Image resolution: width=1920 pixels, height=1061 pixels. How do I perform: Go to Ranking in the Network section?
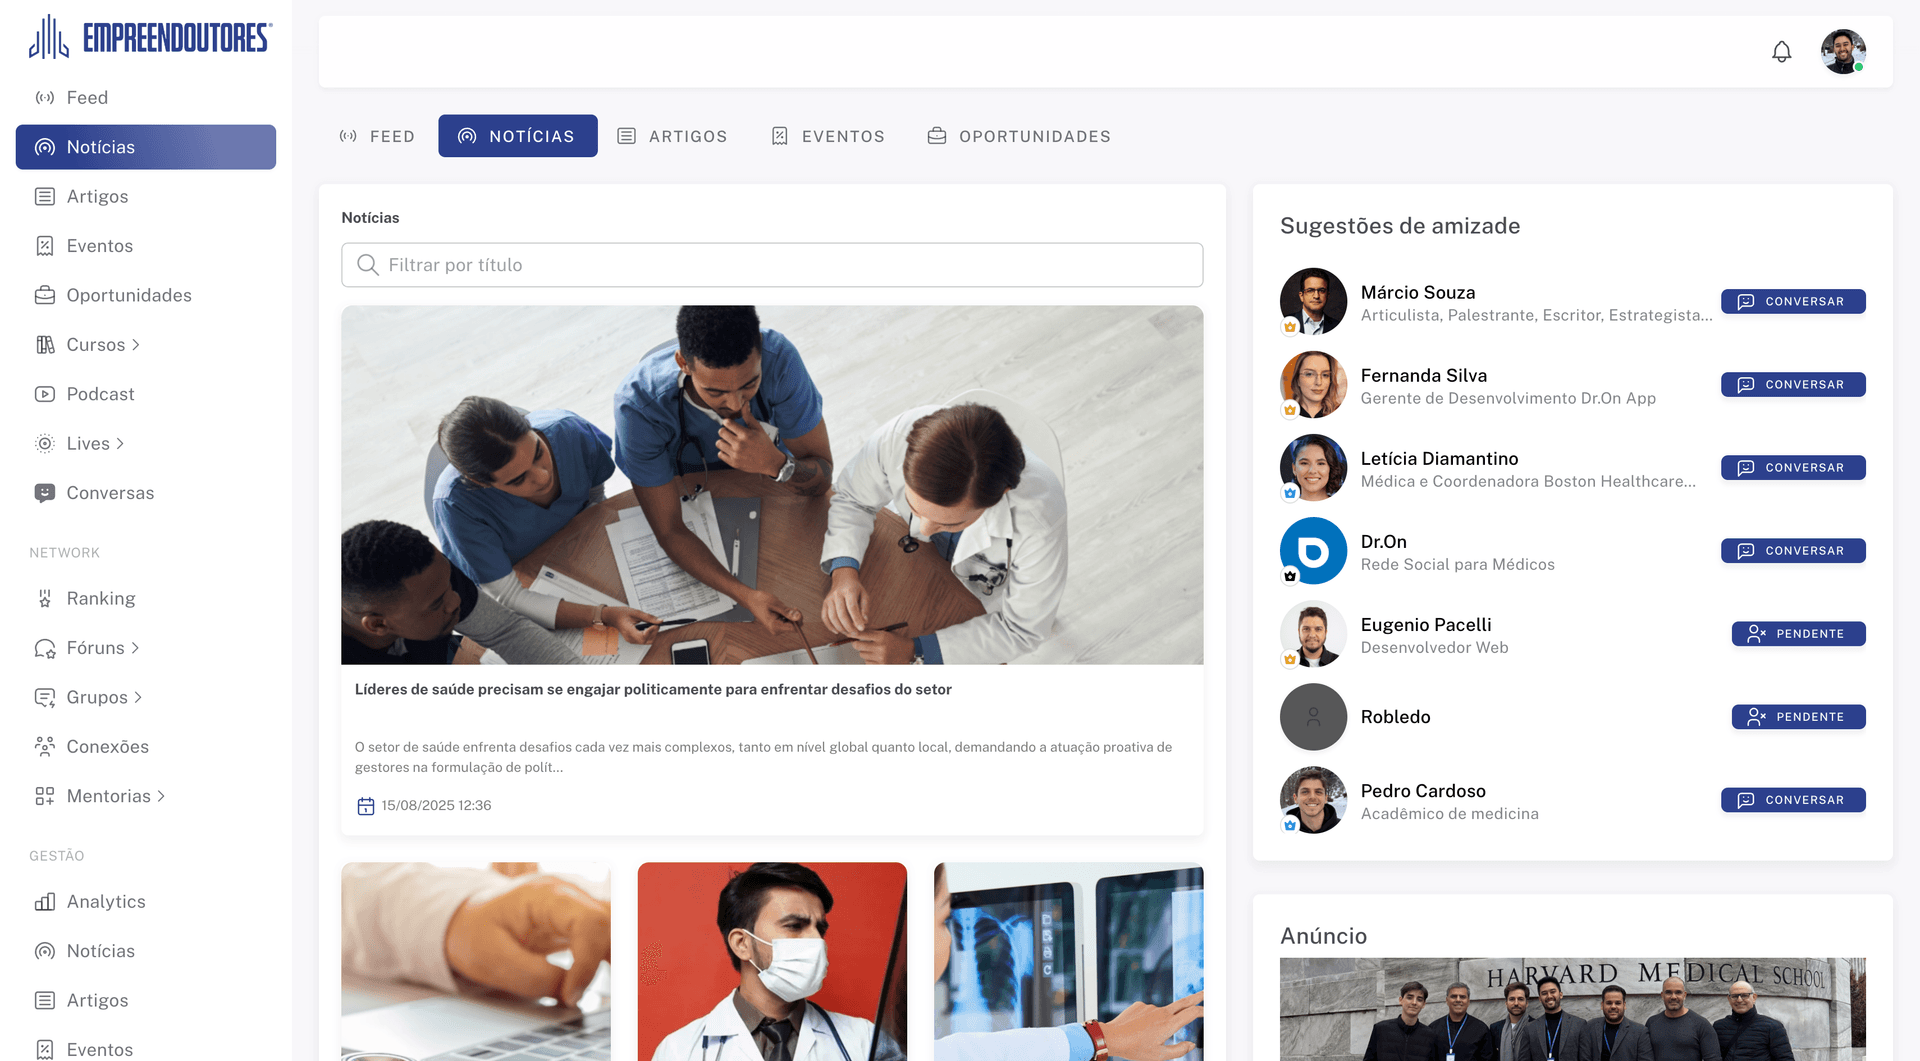click(100, 598)
